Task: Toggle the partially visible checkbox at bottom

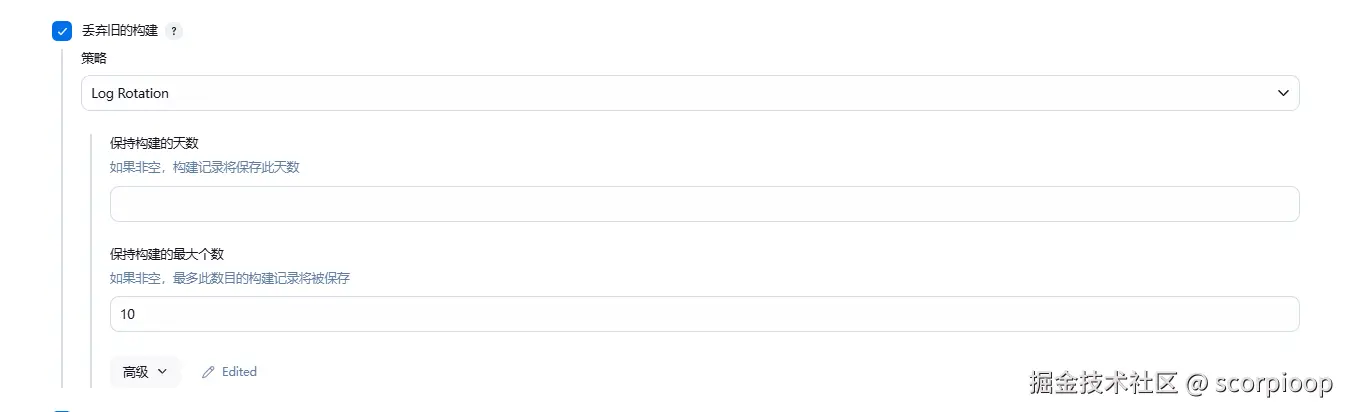Action: (62, 409)
